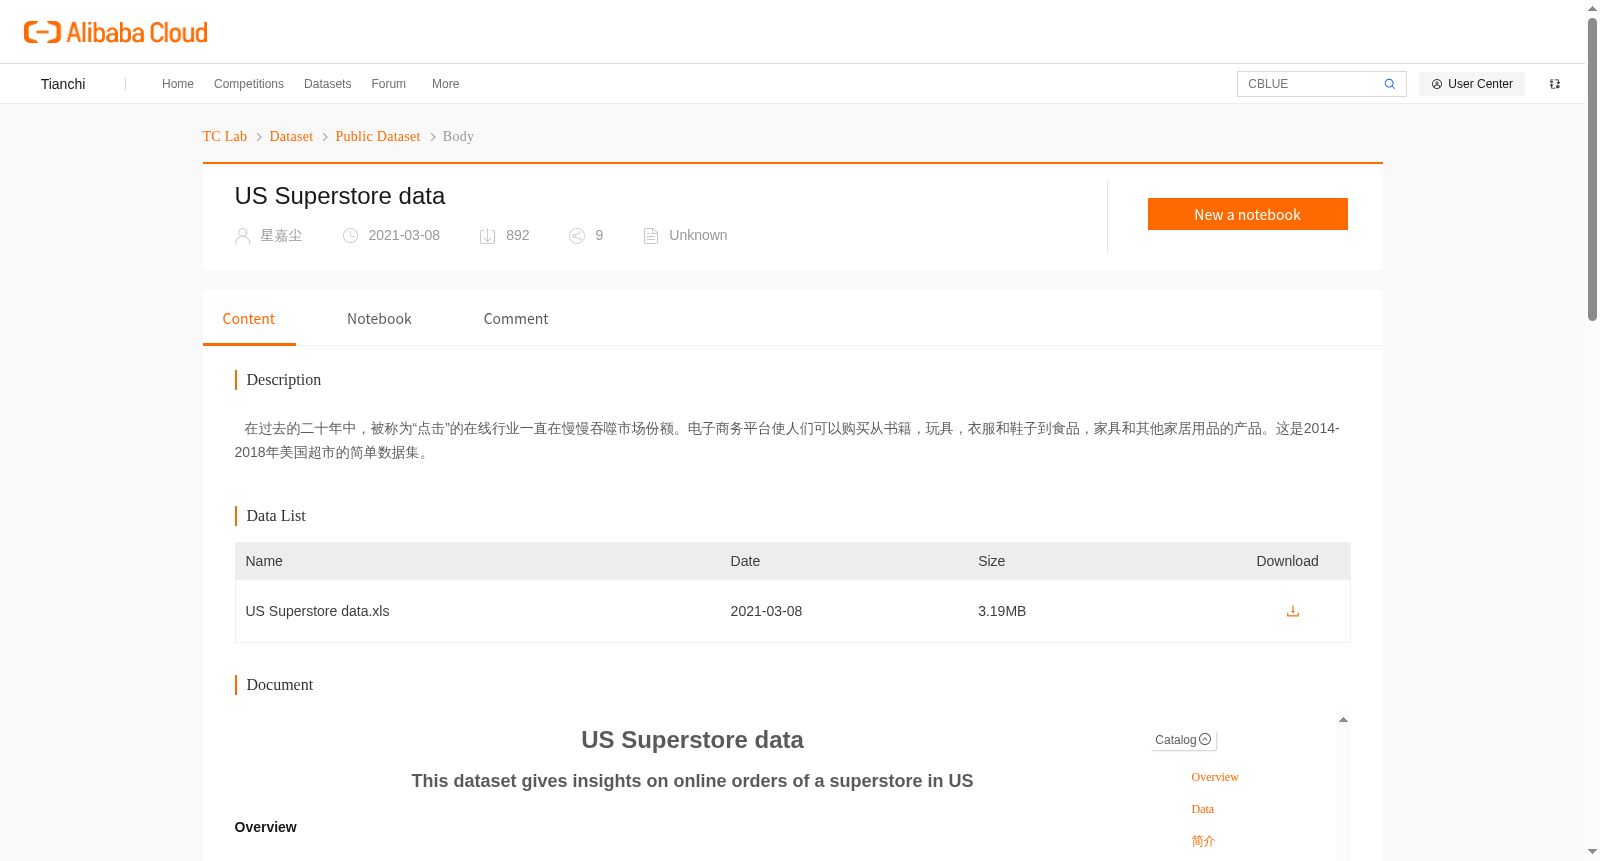Click the file size 3.19MB cell
Image resolution: width=1600 pixels, height=861 pixels.
click(1002, 611)
